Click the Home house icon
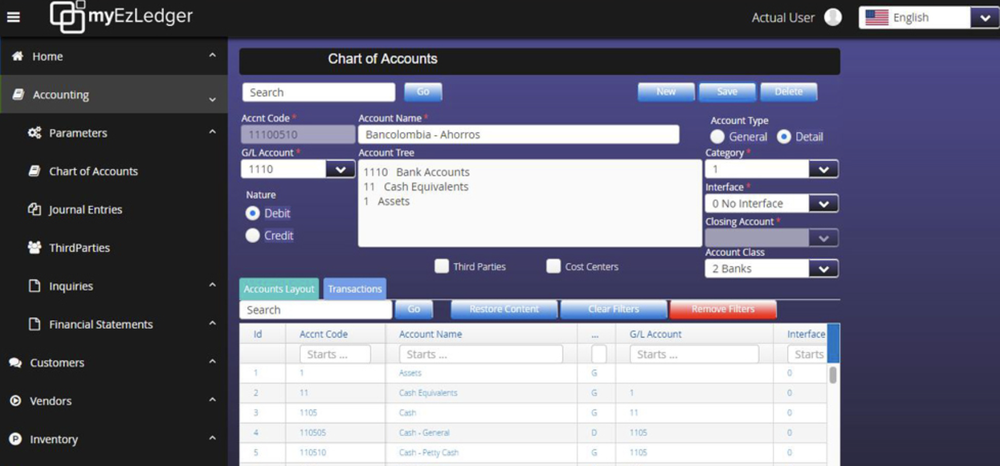 point(18,56)
